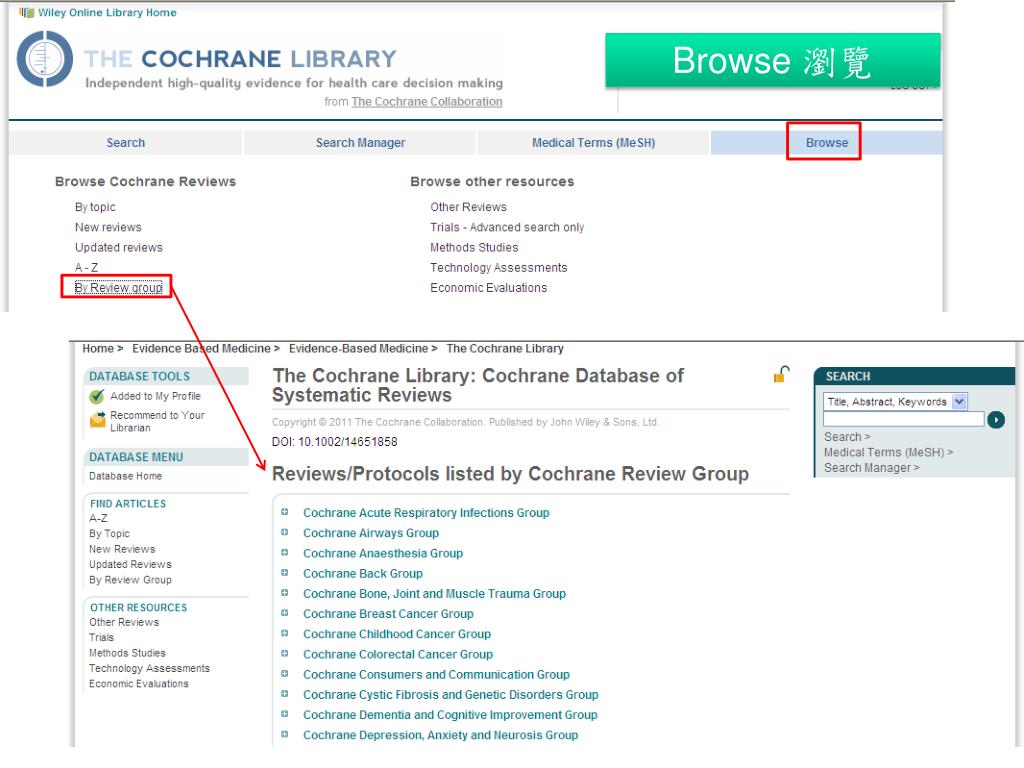Open the Search Manager tab
This screenshot has width=1024, height=768.
click(x=360, y=143)
